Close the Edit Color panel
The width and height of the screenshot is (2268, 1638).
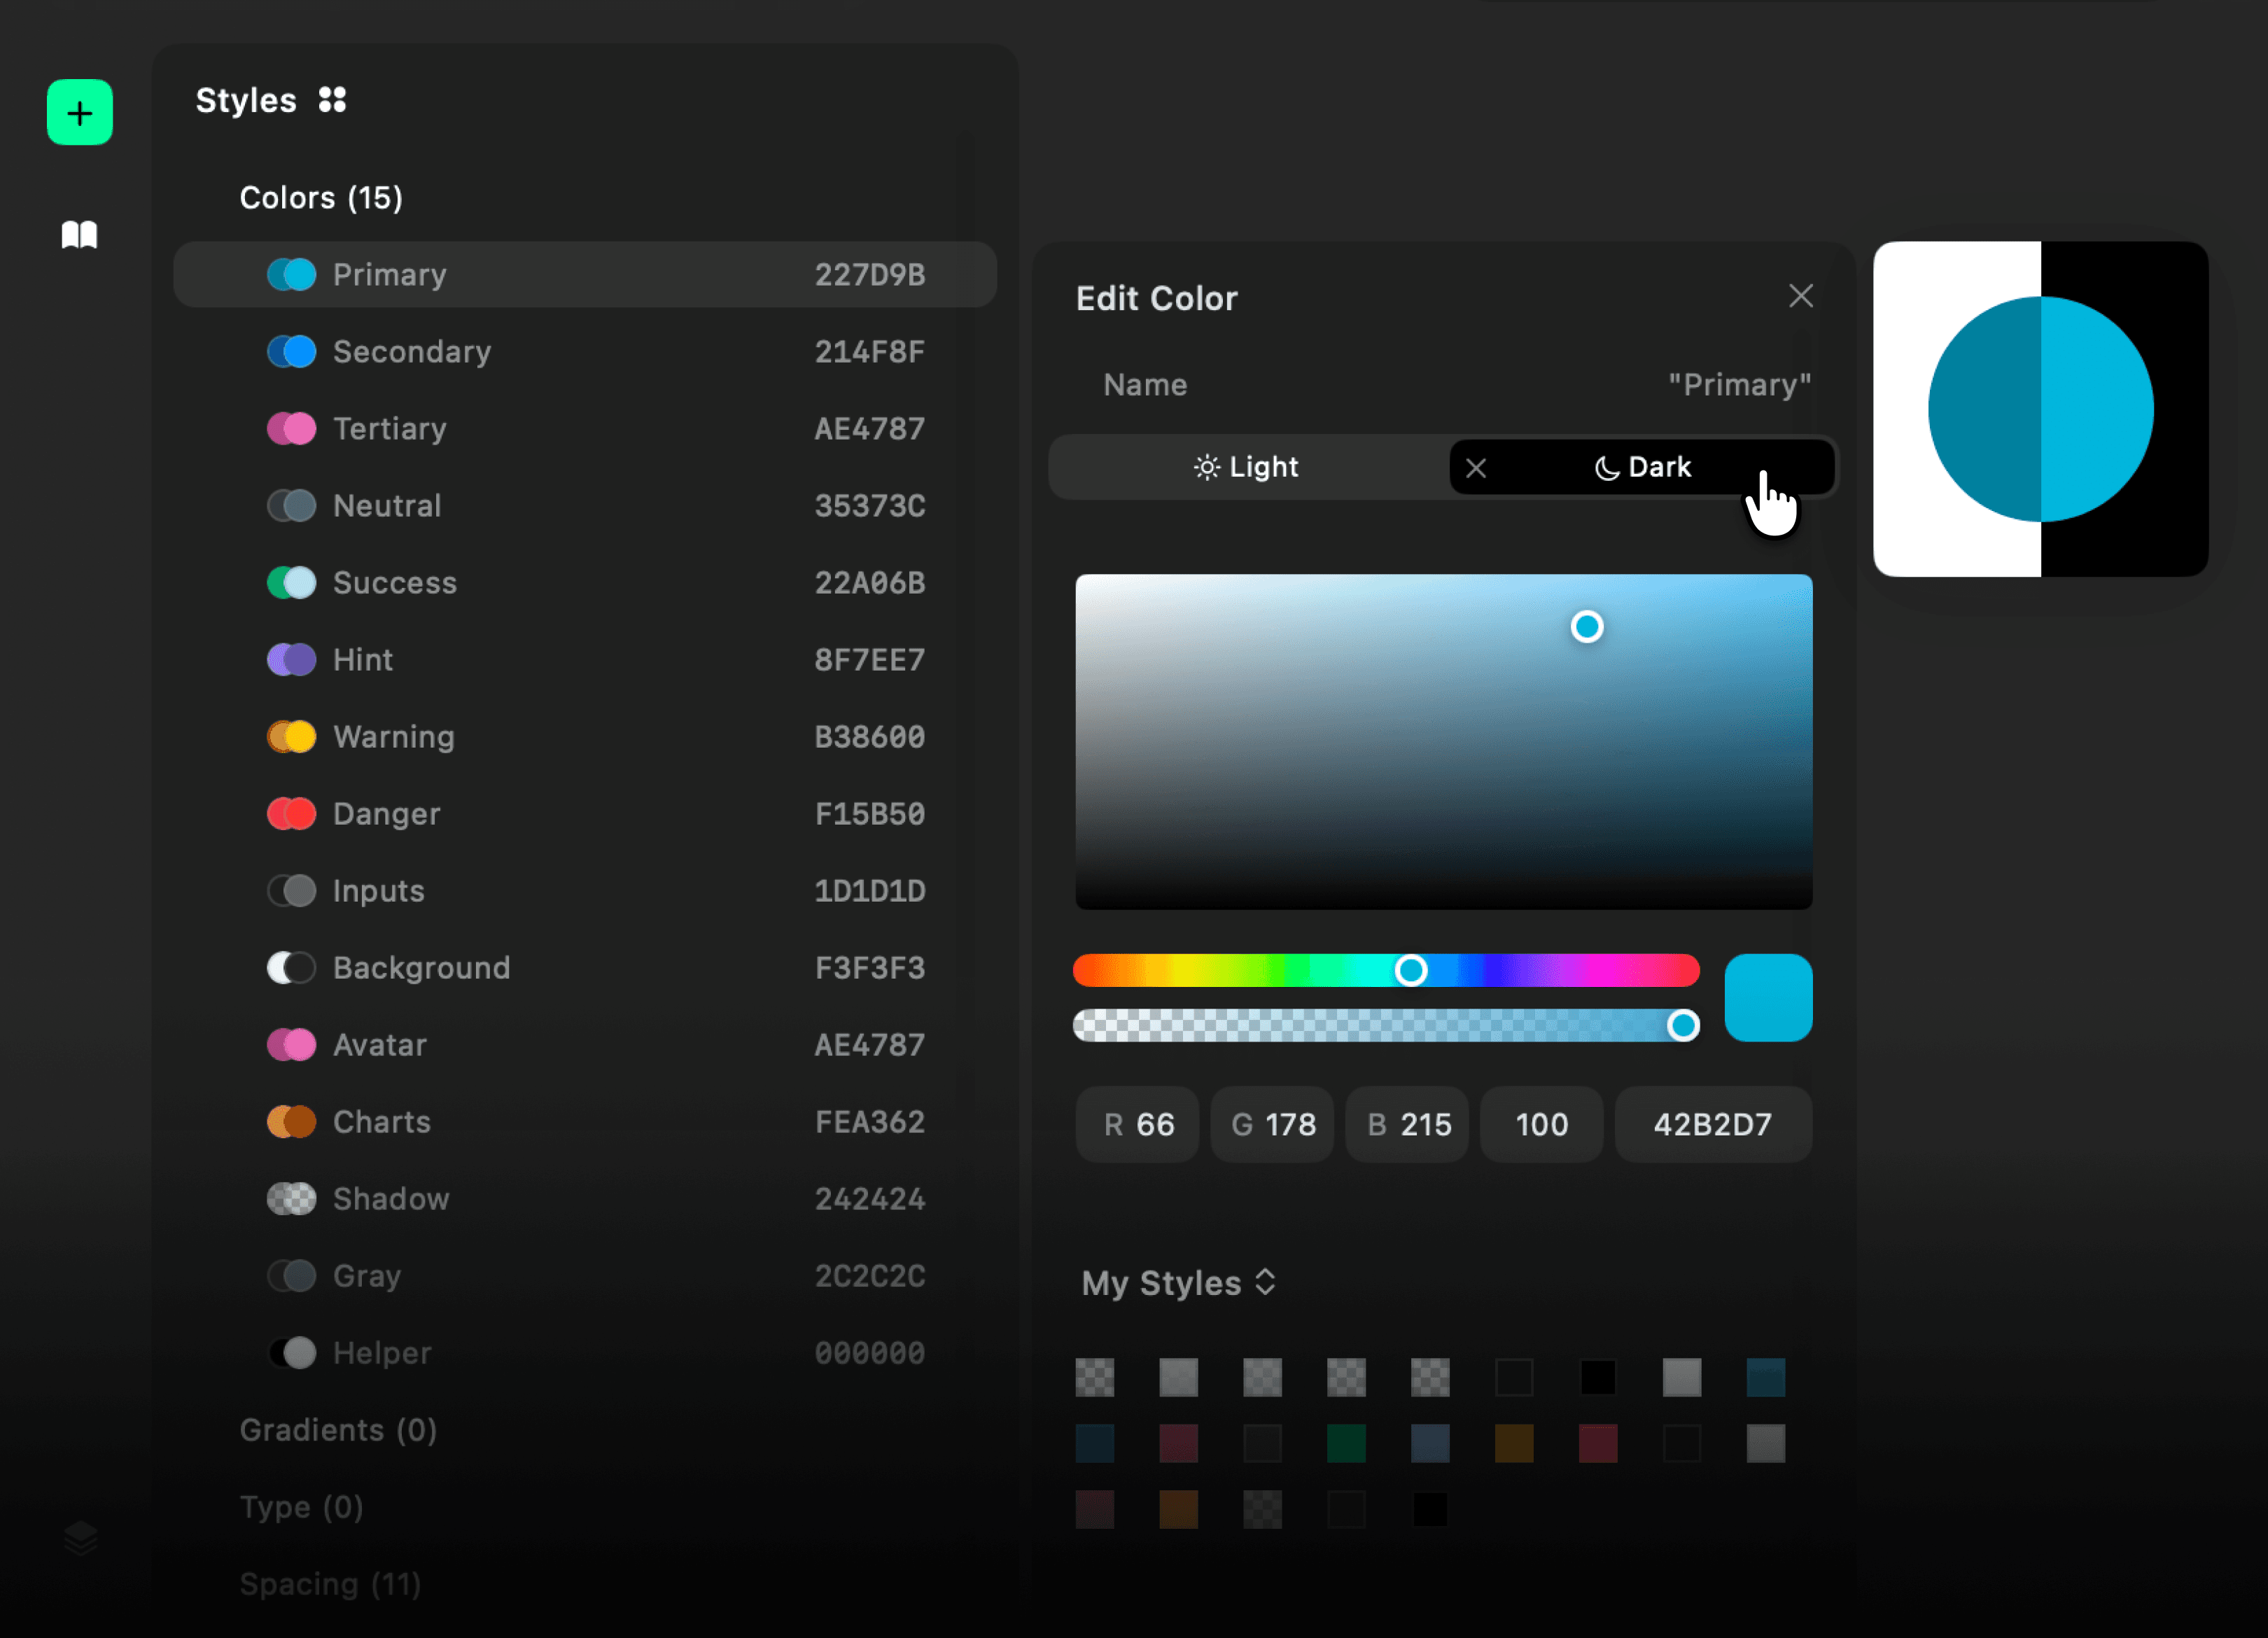(1800, 296)
